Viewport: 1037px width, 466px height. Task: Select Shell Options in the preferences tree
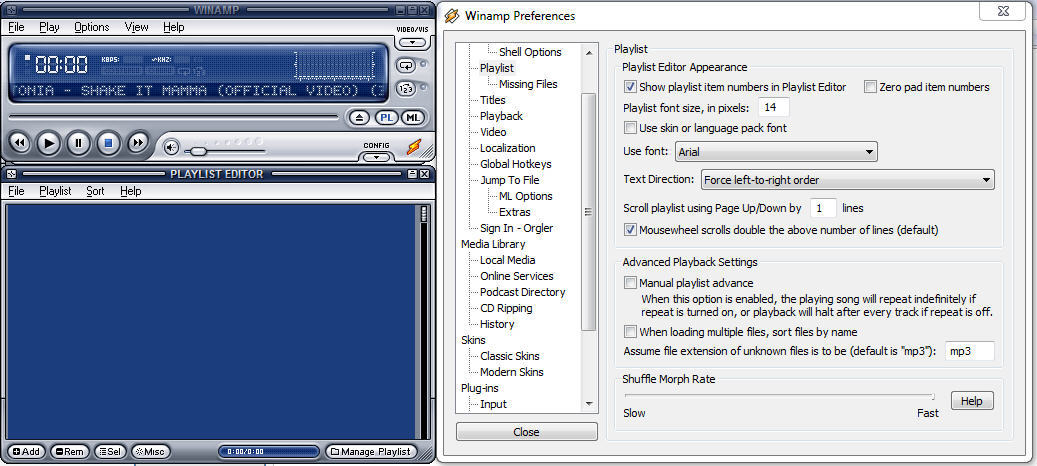click(530, 52)
